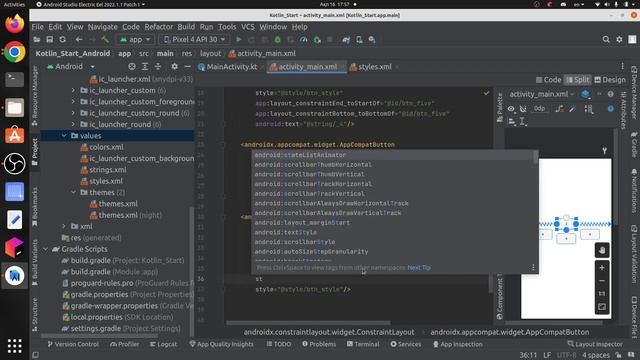Collapse the values folder
Image resolution: width=640 pixels, height=360 pixels.
tap(64, 136)
